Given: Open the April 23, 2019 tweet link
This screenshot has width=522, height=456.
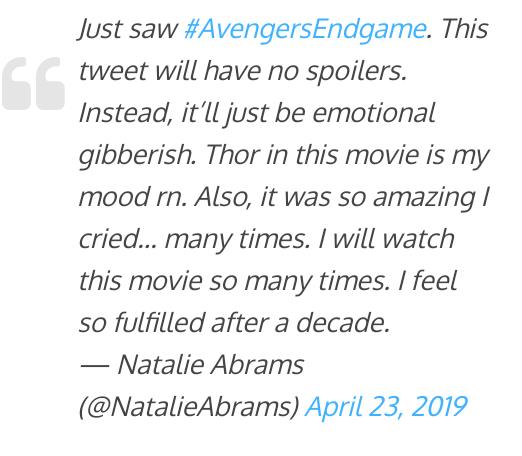Looking at the screenshot, I should [x=386, y=406].
